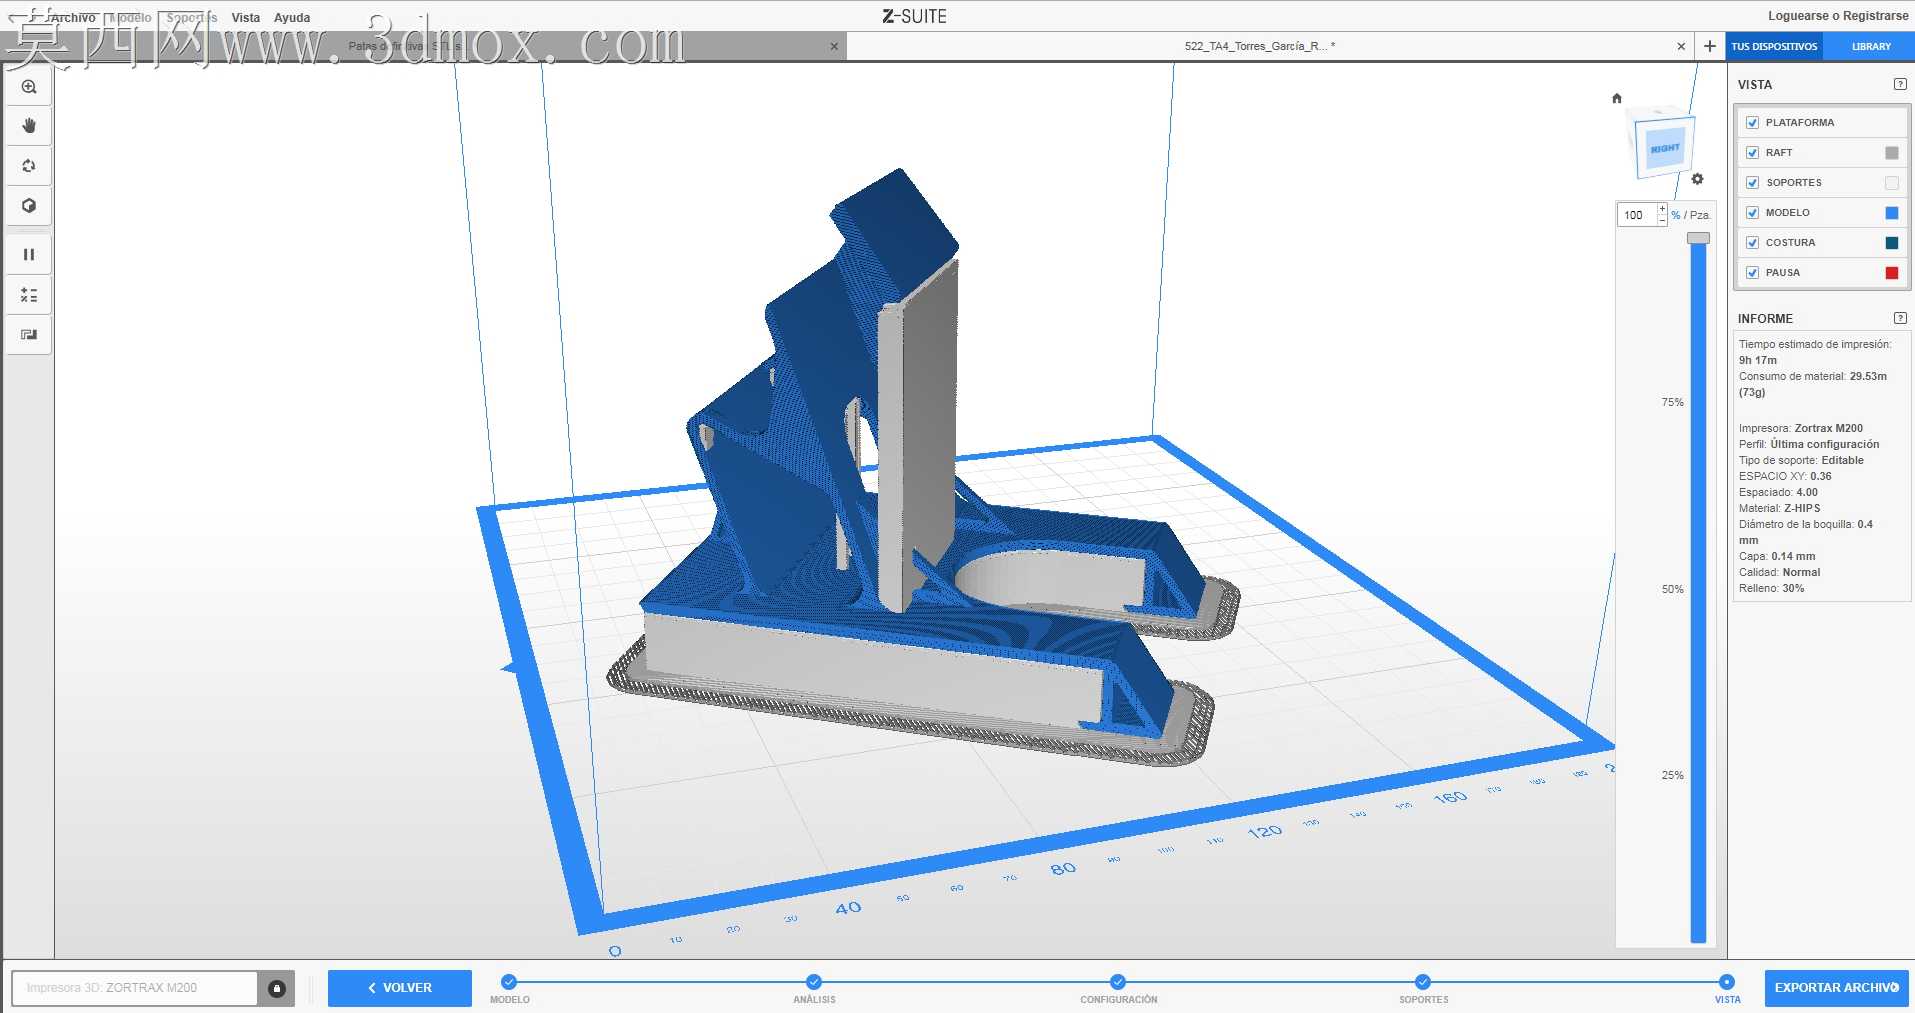Screen dimensions: 1915x1013
Task: Toggle MODELO visibility checkbox
Action: click(1752, 213)
